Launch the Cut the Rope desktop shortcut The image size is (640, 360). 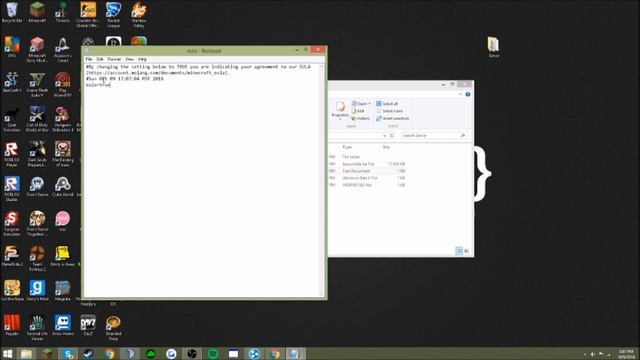[12, 291]
